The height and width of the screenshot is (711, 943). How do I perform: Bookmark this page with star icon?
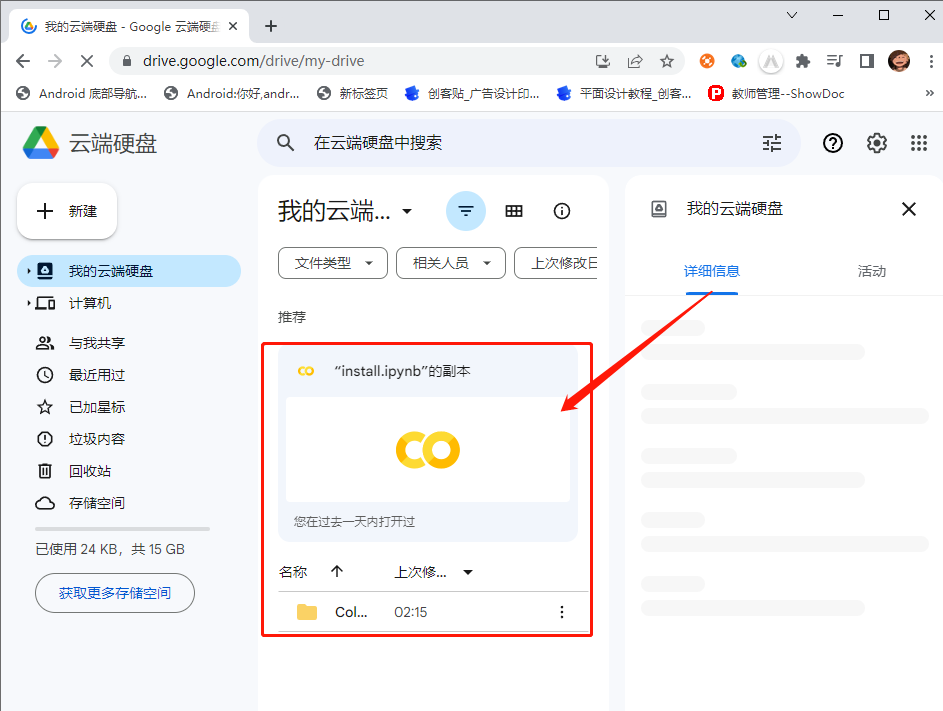click(x=666, y=61)
